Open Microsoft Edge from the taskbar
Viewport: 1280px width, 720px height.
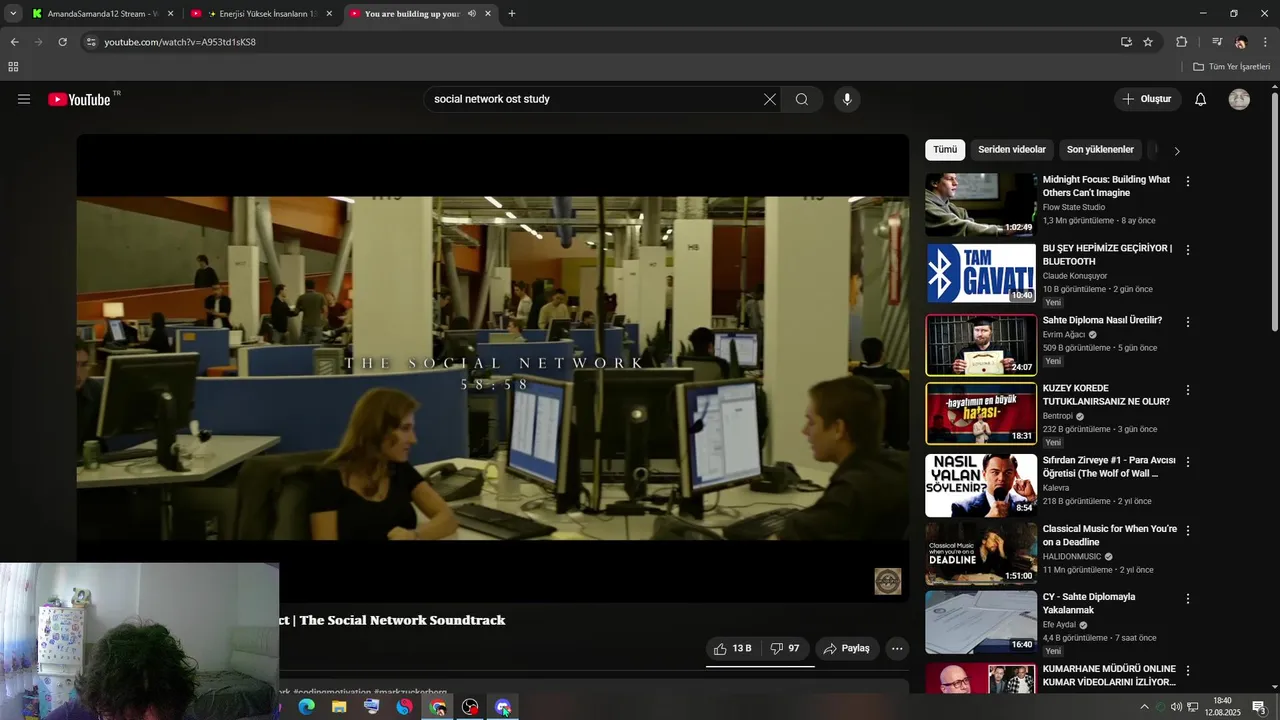coord(307,707)
